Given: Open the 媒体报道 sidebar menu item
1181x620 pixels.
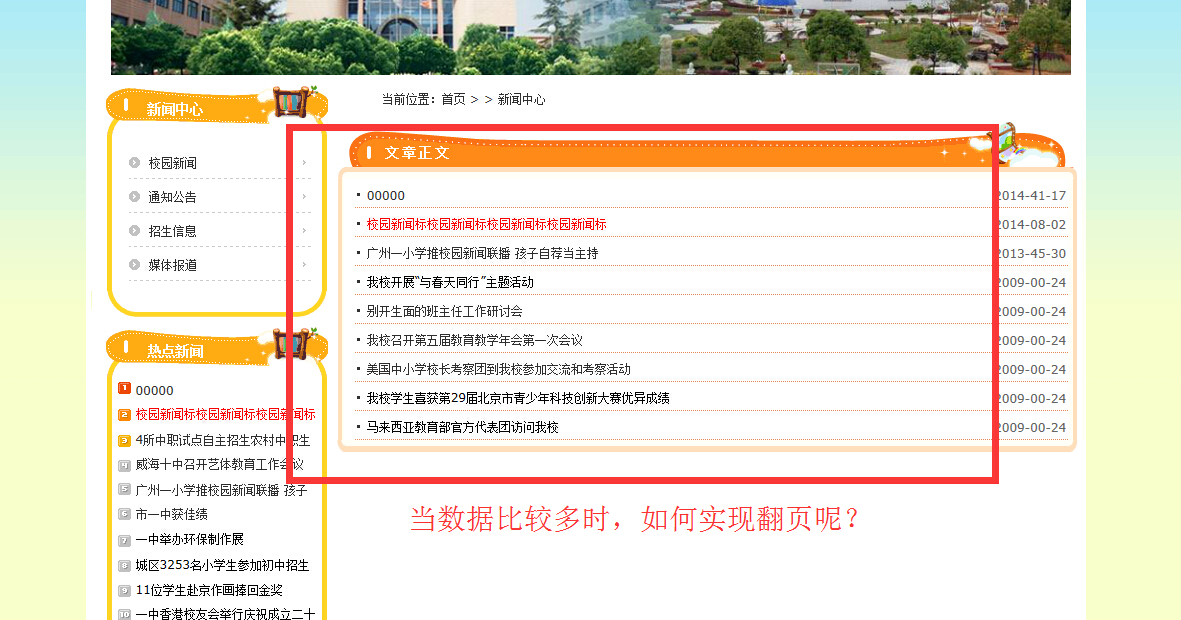Looking at the screenshot, I should (172, 265).
